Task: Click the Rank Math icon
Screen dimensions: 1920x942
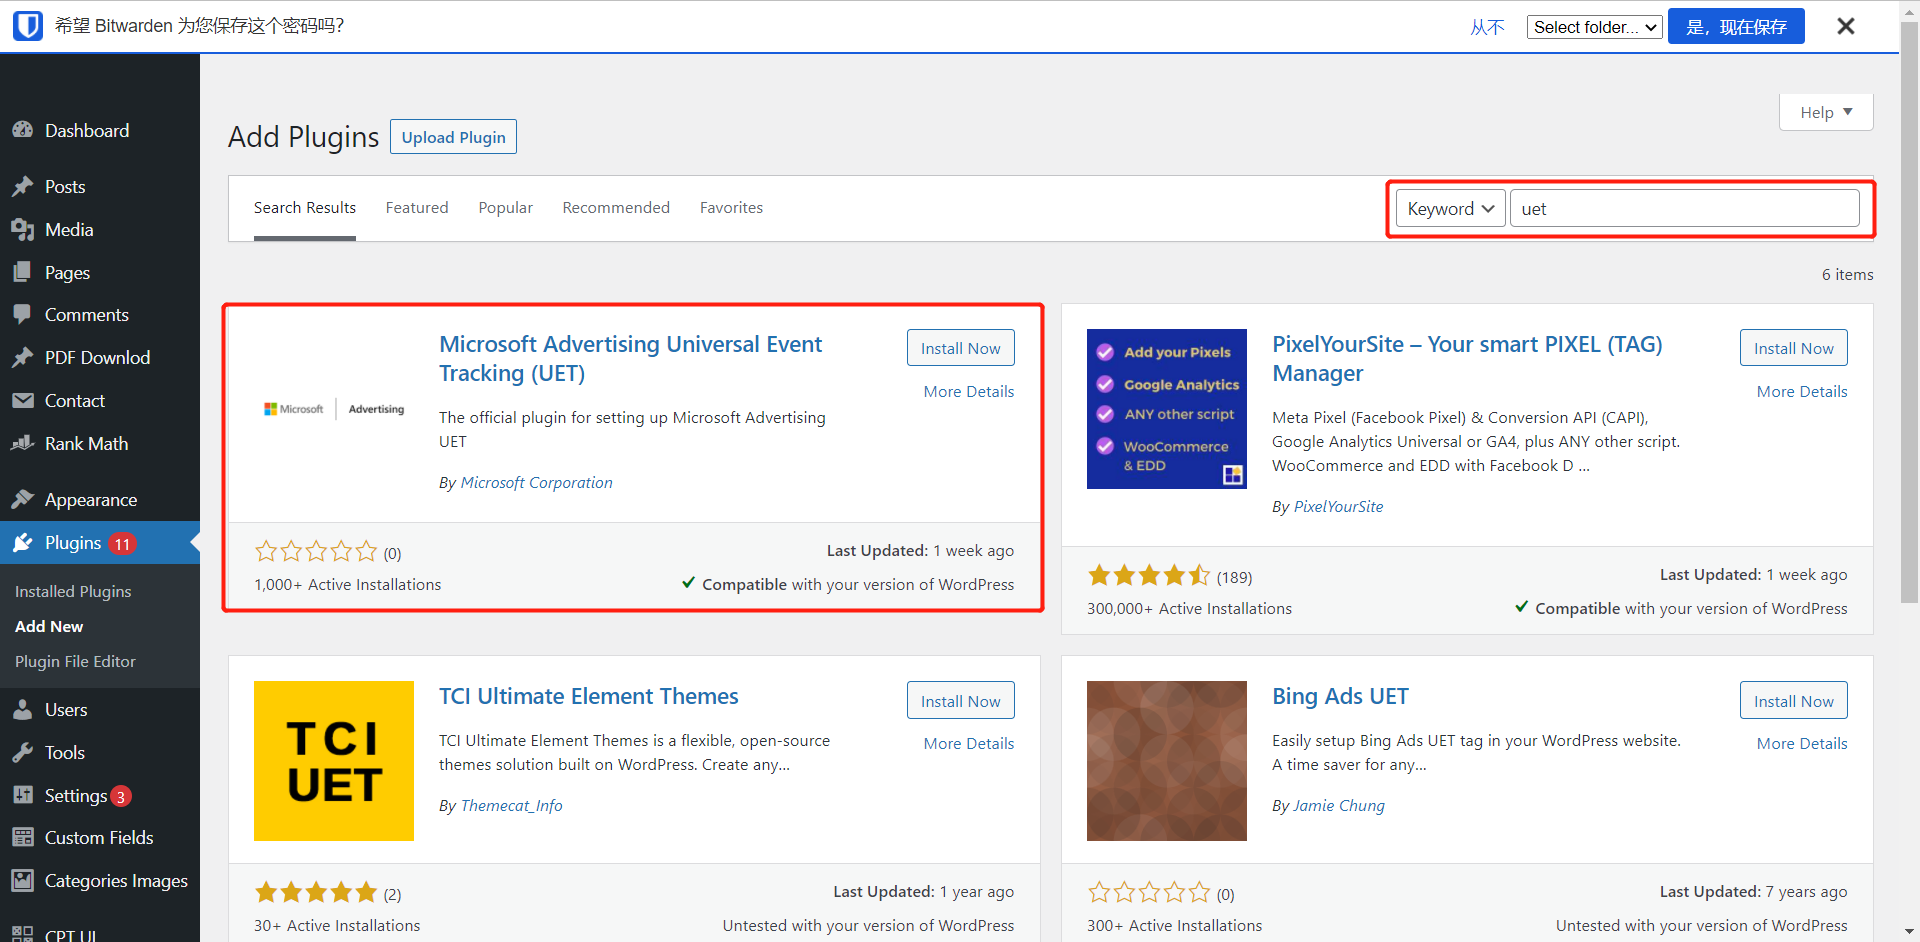Action: [23, 443]
